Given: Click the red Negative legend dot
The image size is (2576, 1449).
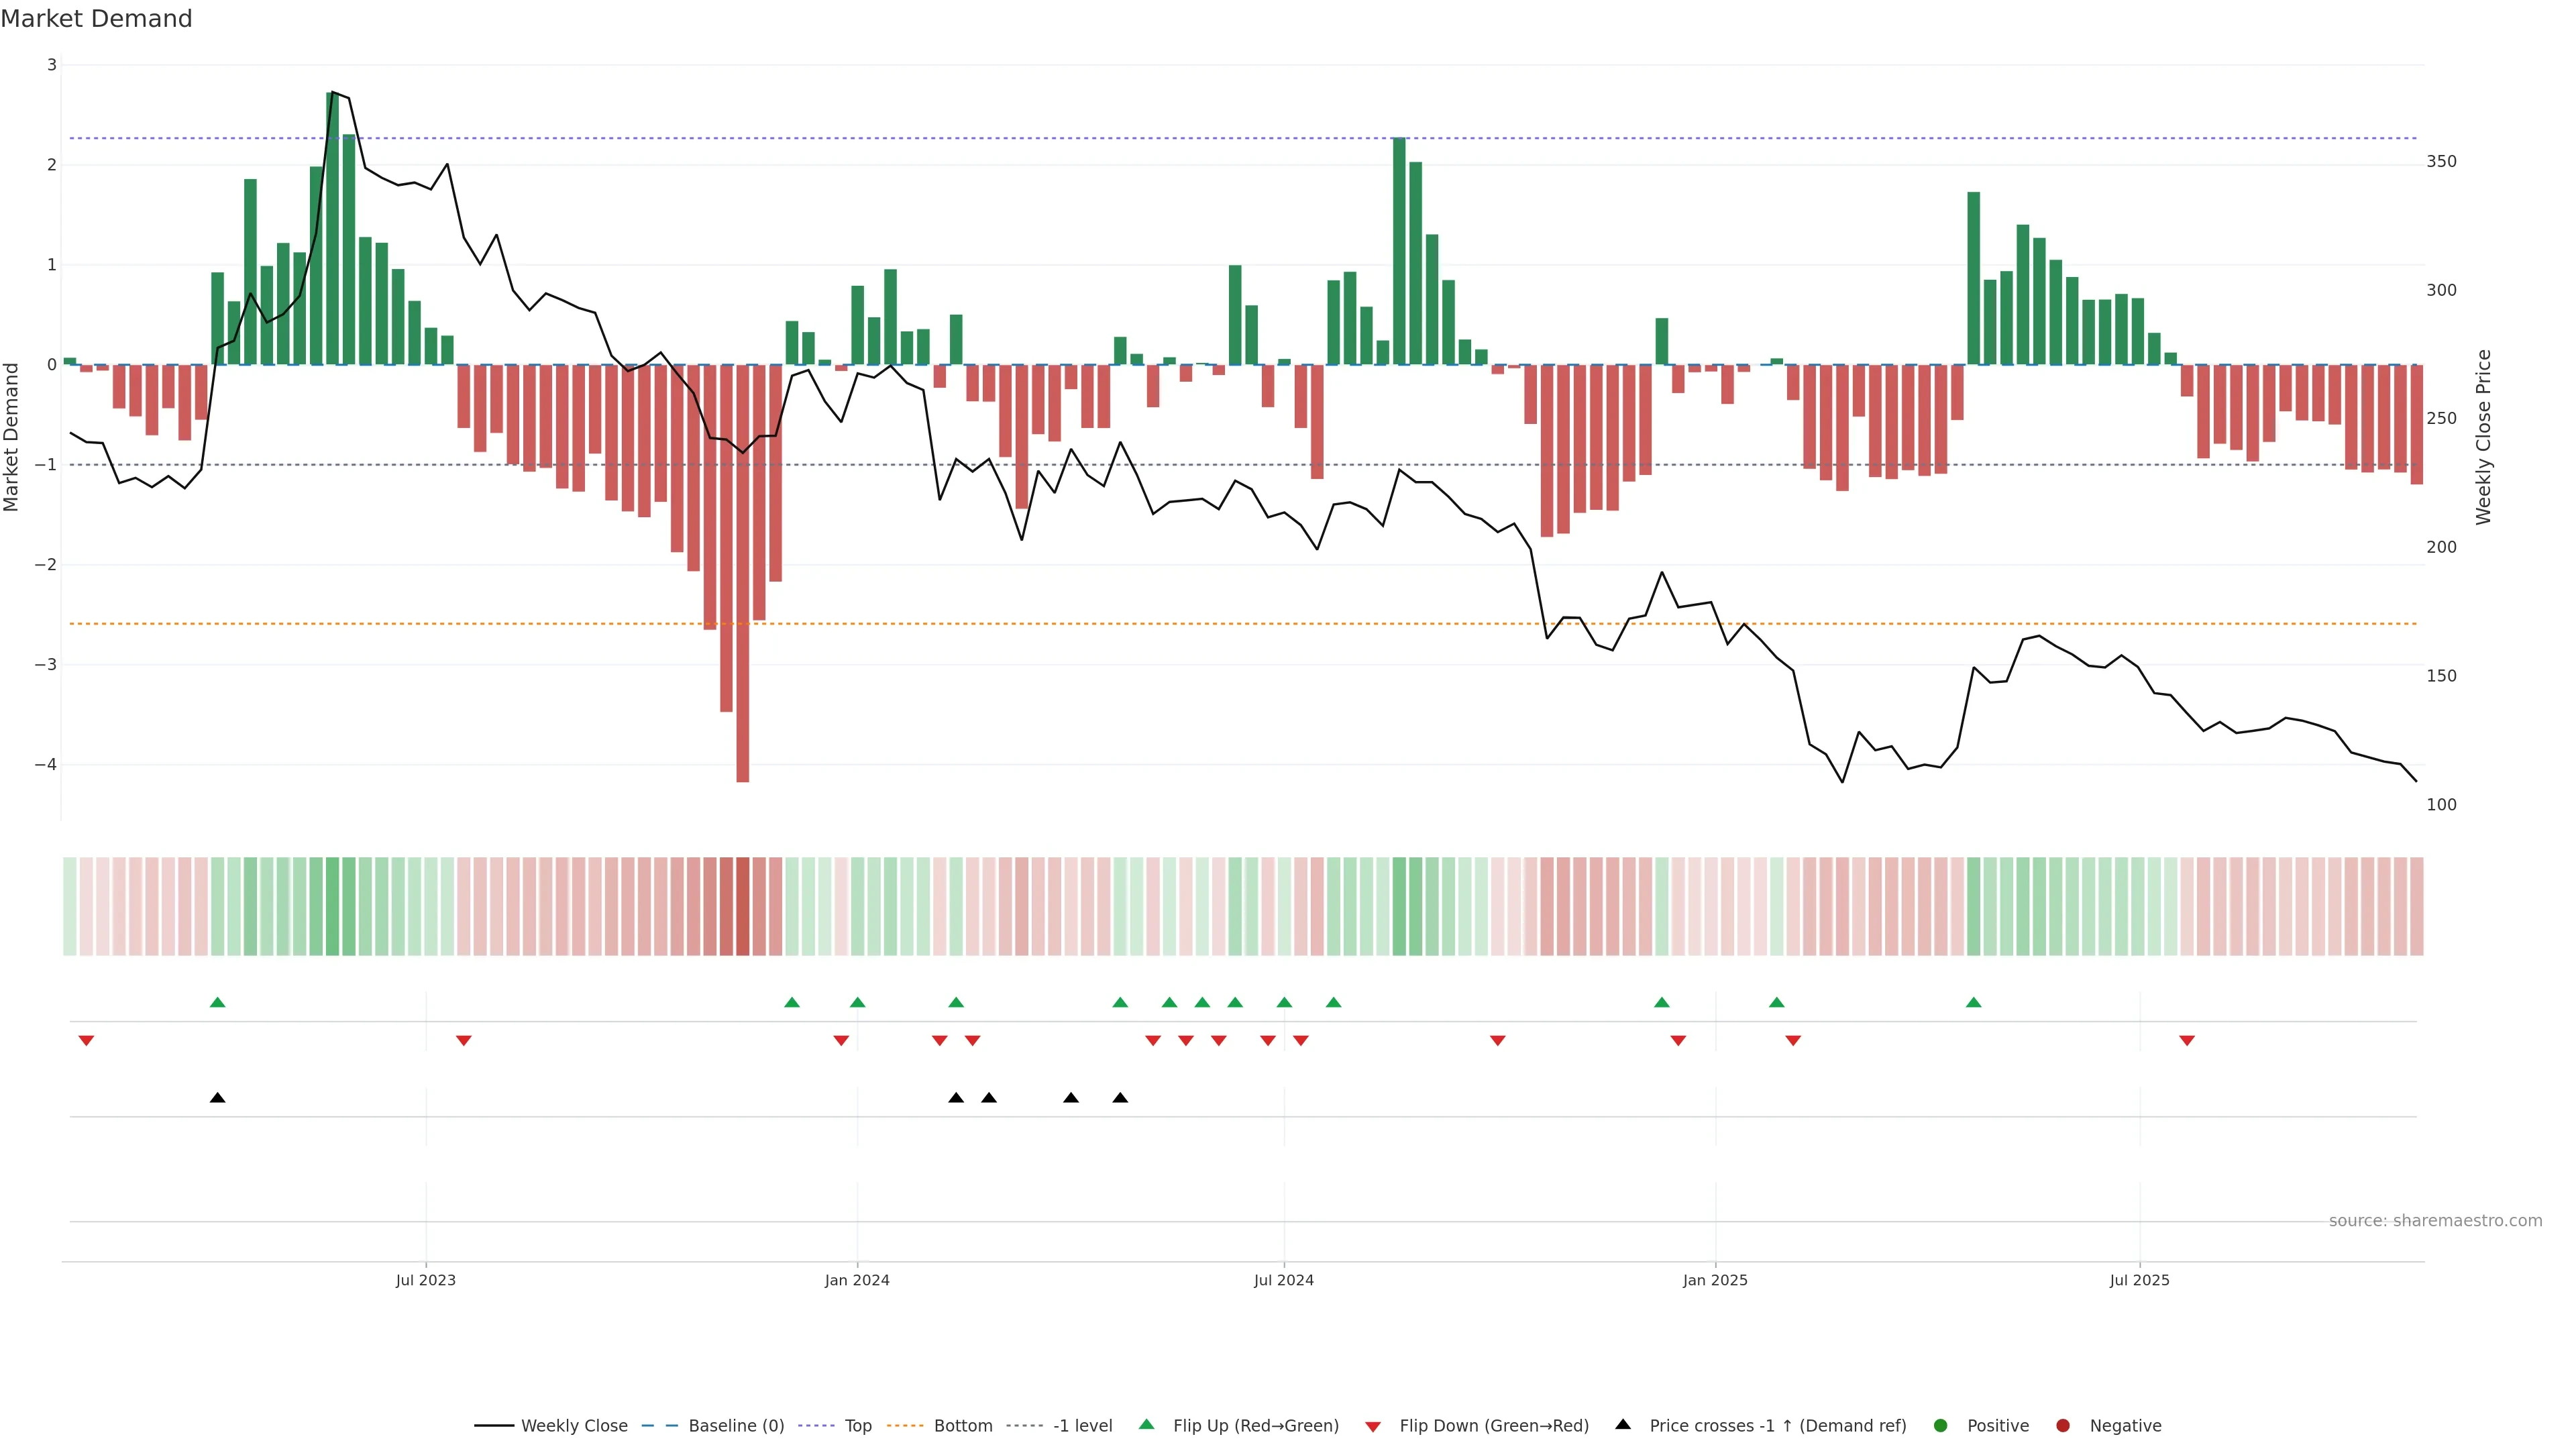Looking at the screenshot, I should (x=2063, y=1426).
